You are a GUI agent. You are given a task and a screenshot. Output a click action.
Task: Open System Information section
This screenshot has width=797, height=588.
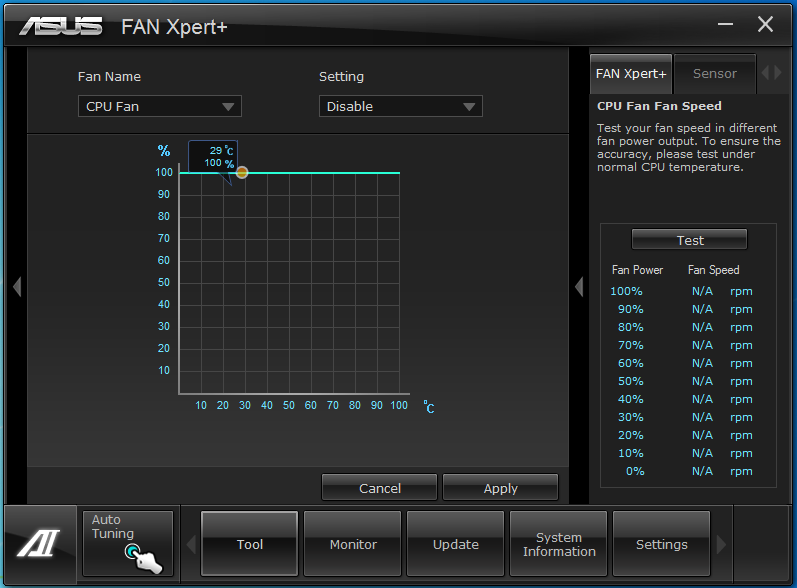(x=559, y=544)
